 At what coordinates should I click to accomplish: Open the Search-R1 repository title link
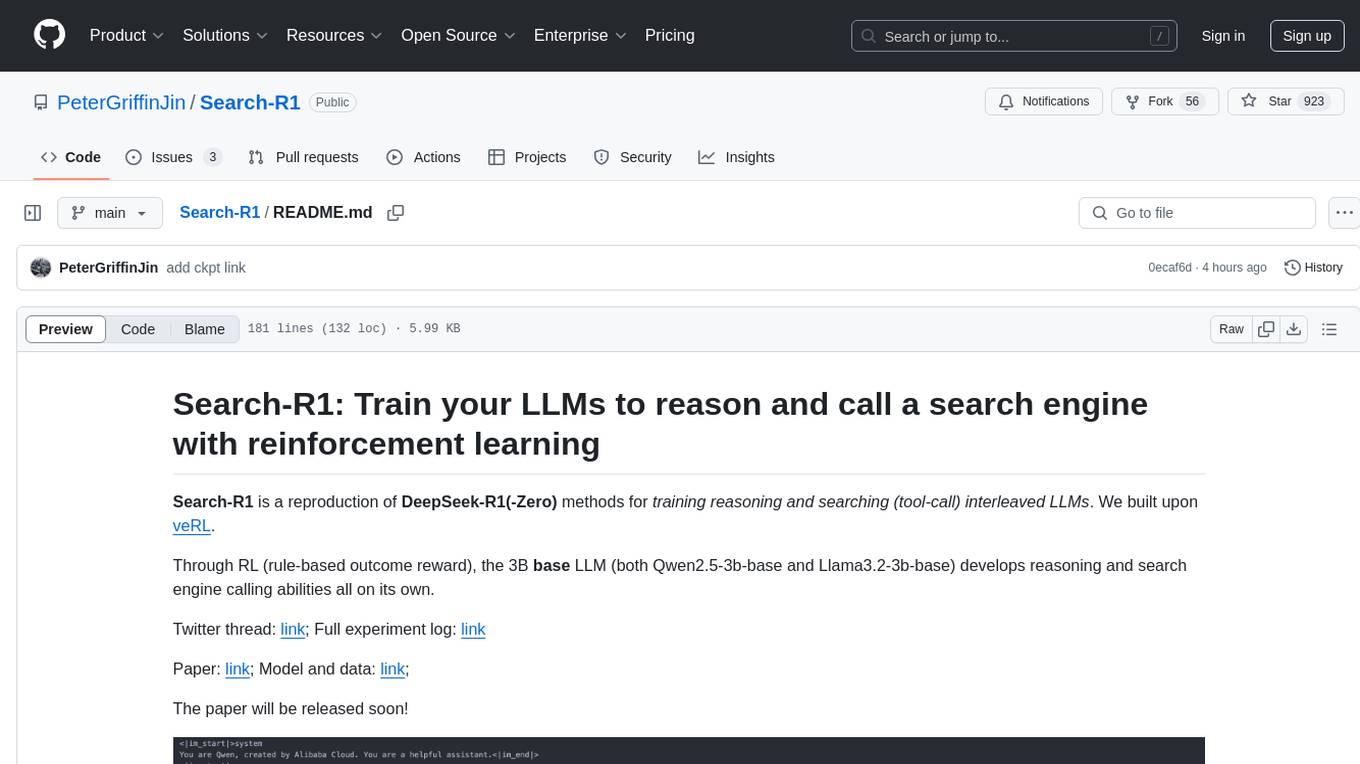tap(250, 102)
